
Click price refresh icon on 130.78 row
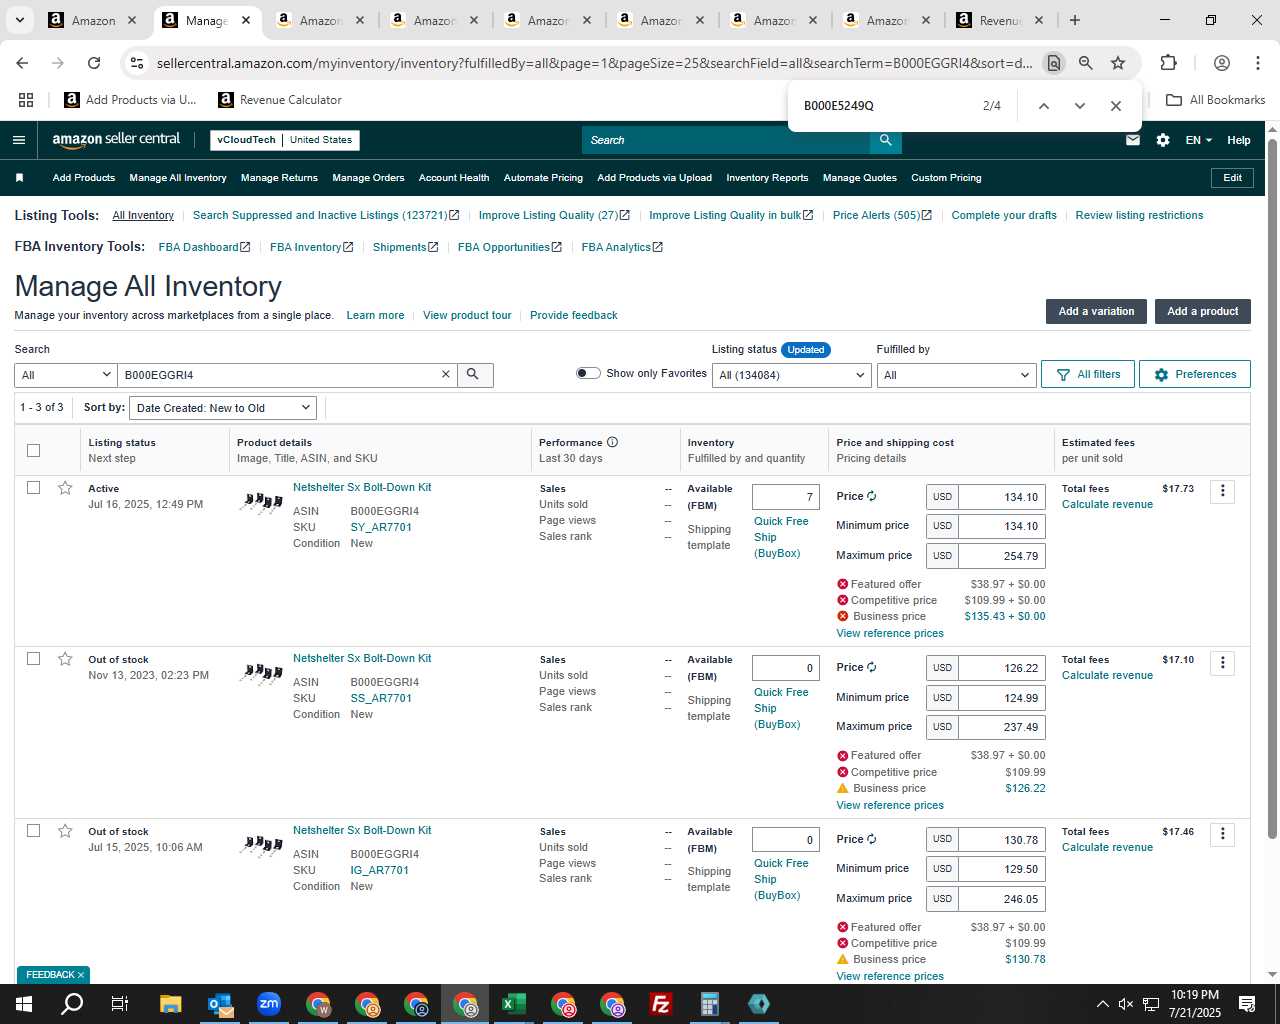pos(872,839)
